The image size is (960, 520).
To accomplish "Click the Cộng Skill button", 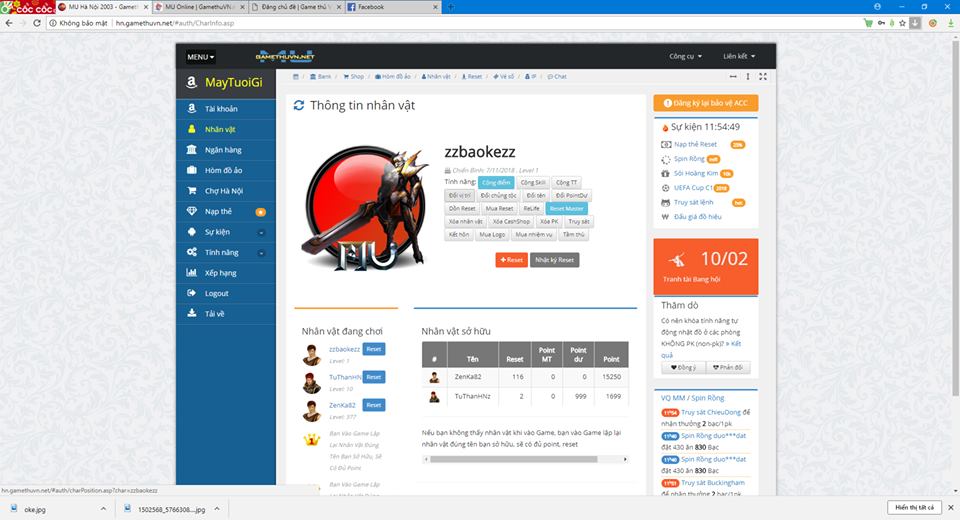I will [x=533, y=183].
